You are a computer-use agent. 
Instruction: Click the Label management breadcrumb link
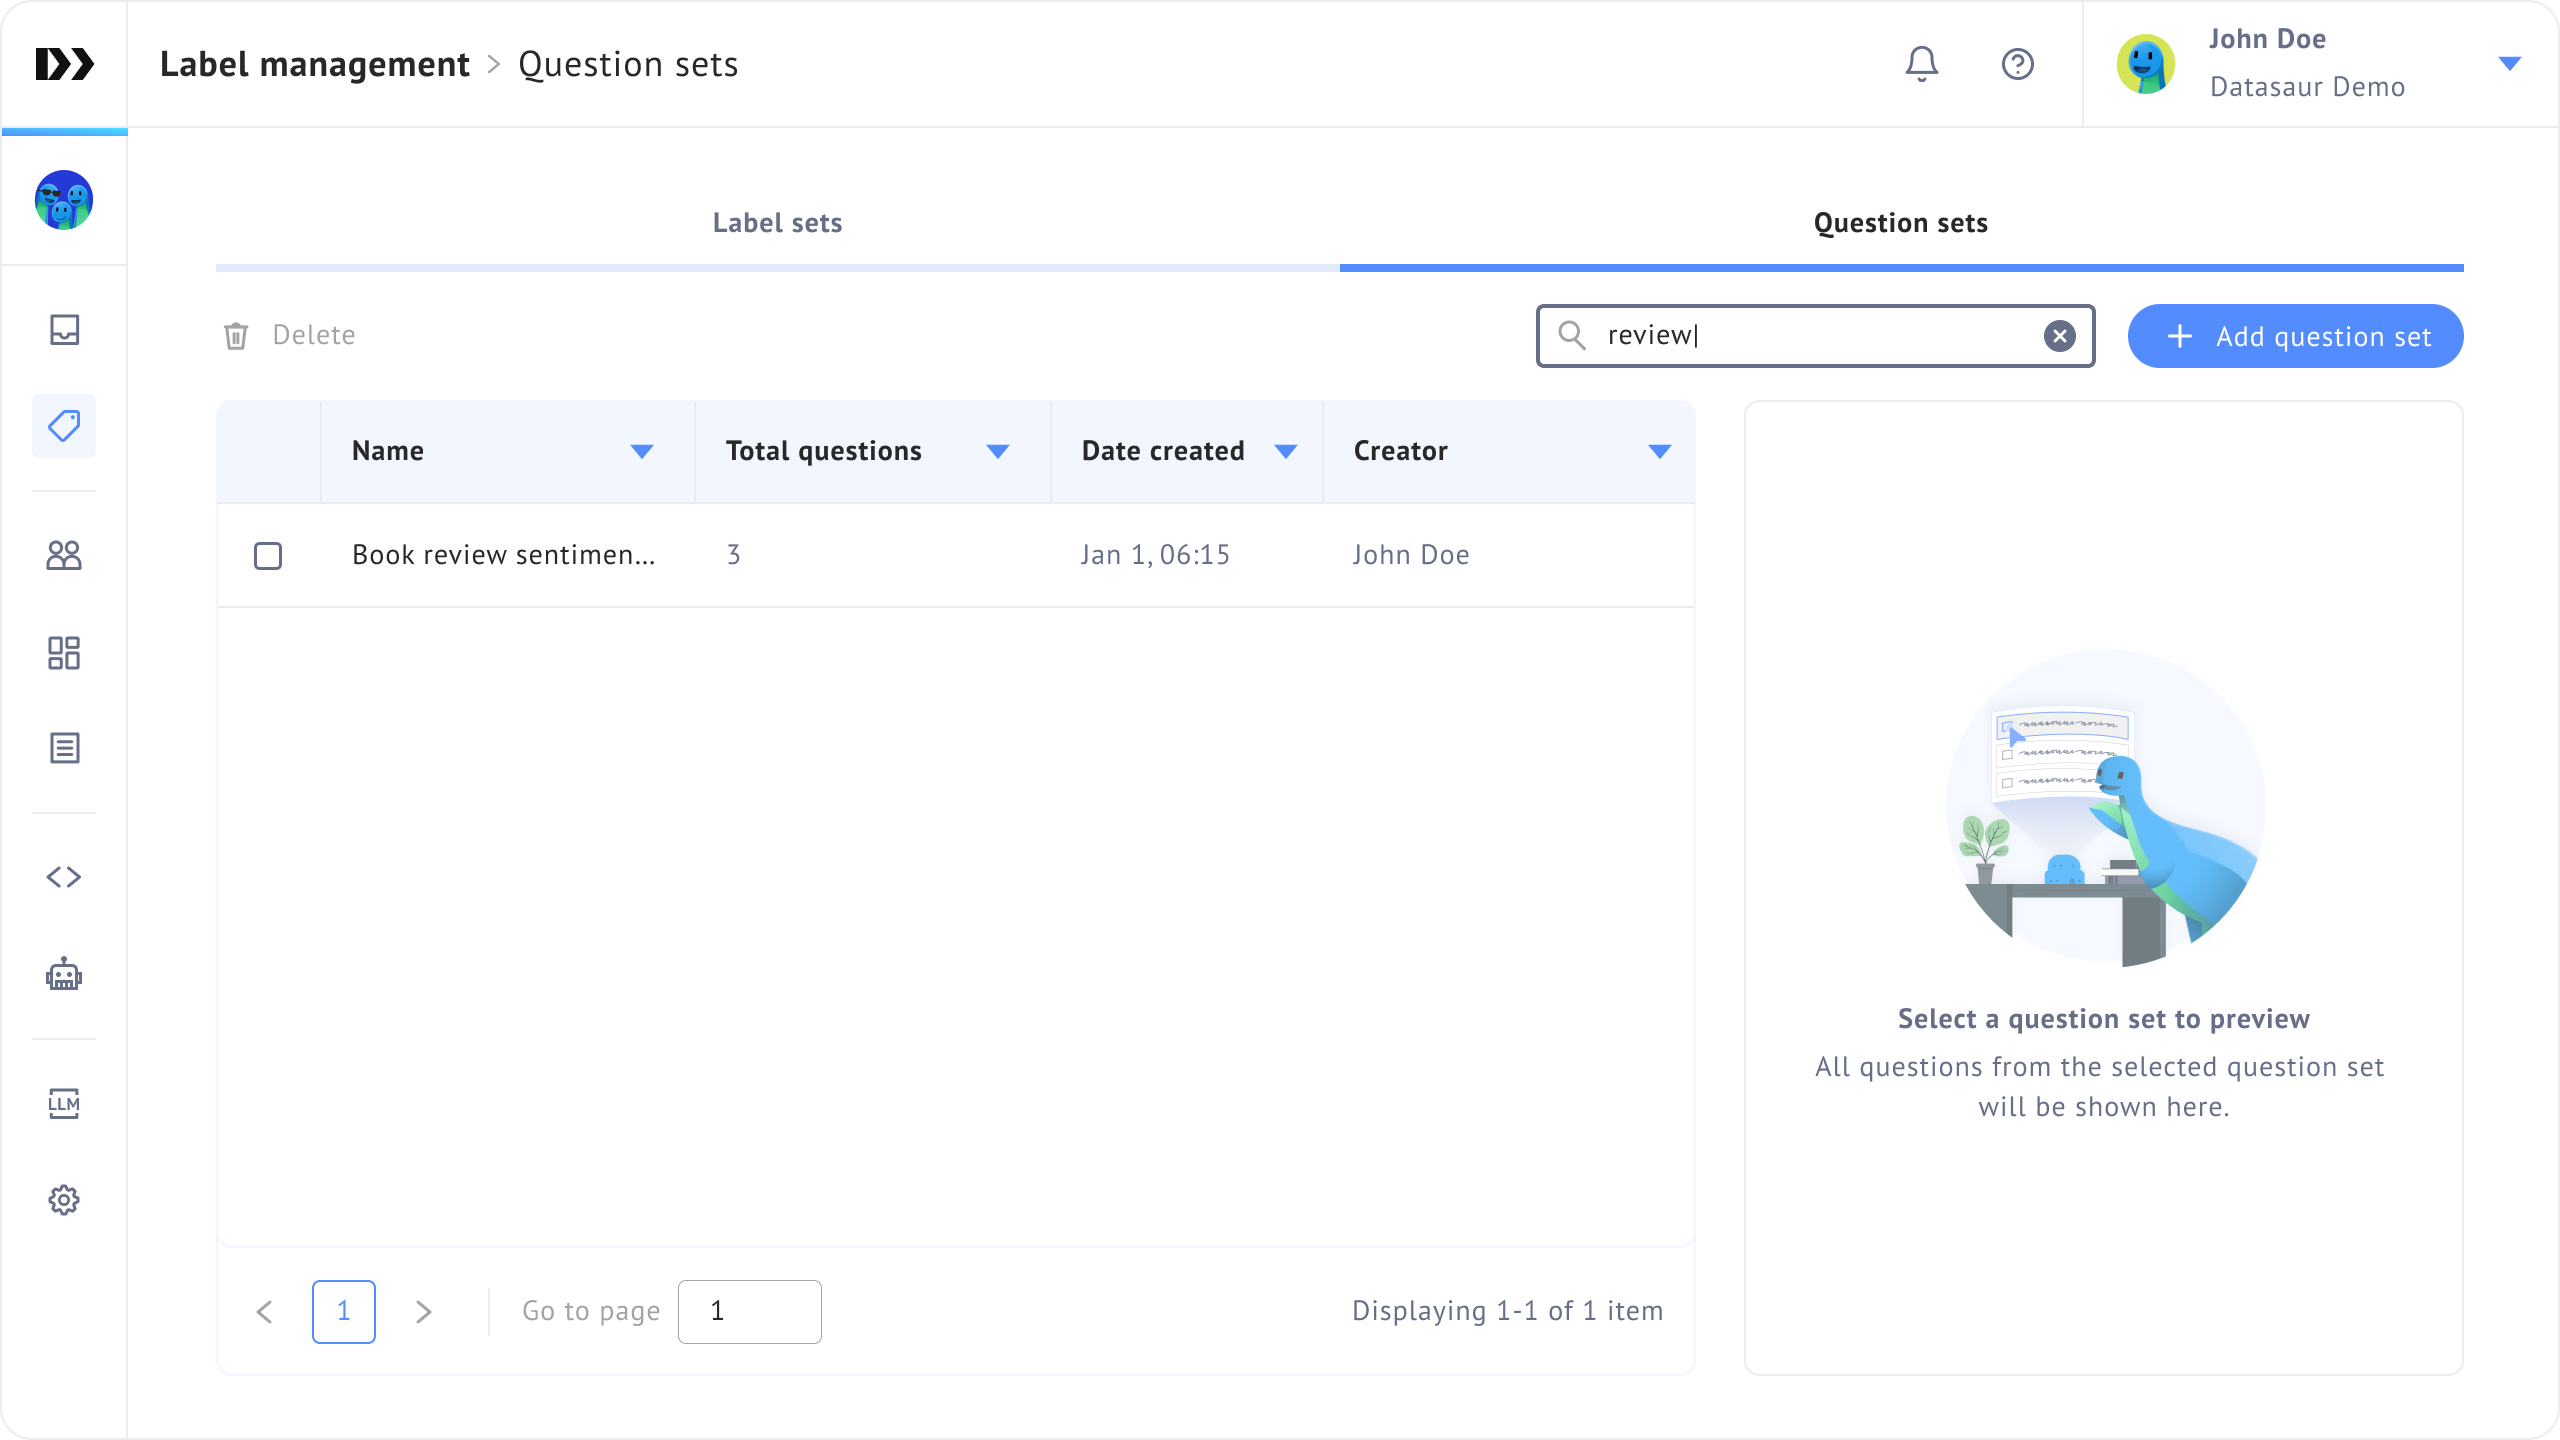(x=314, y=64)
